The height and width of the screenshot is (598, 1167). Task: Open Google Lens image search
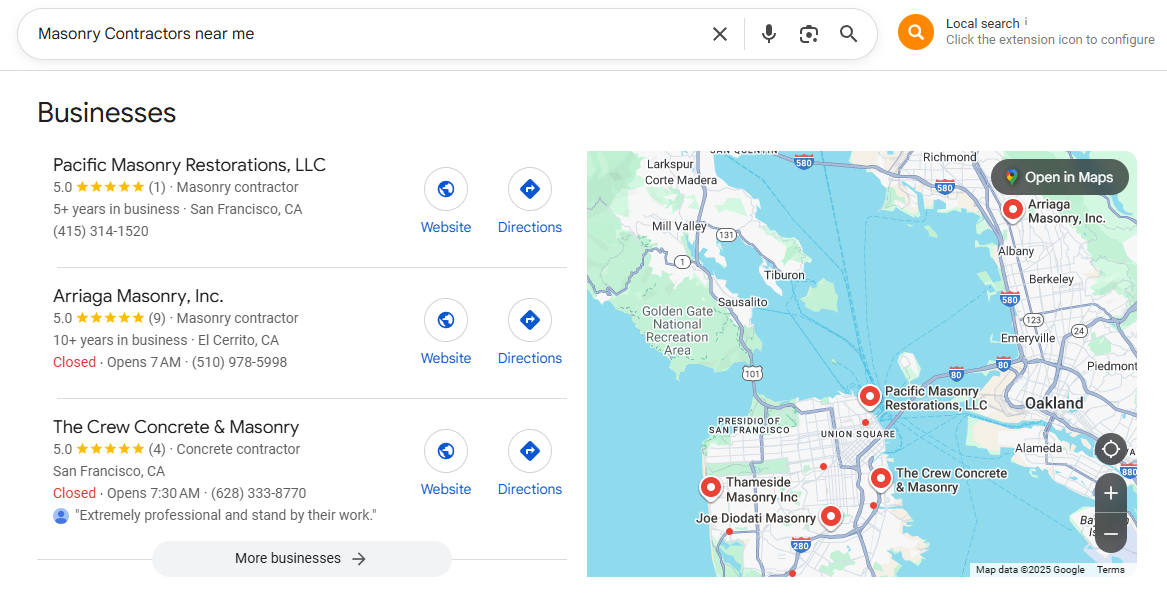pyautogui.click(x=809, y=34)
